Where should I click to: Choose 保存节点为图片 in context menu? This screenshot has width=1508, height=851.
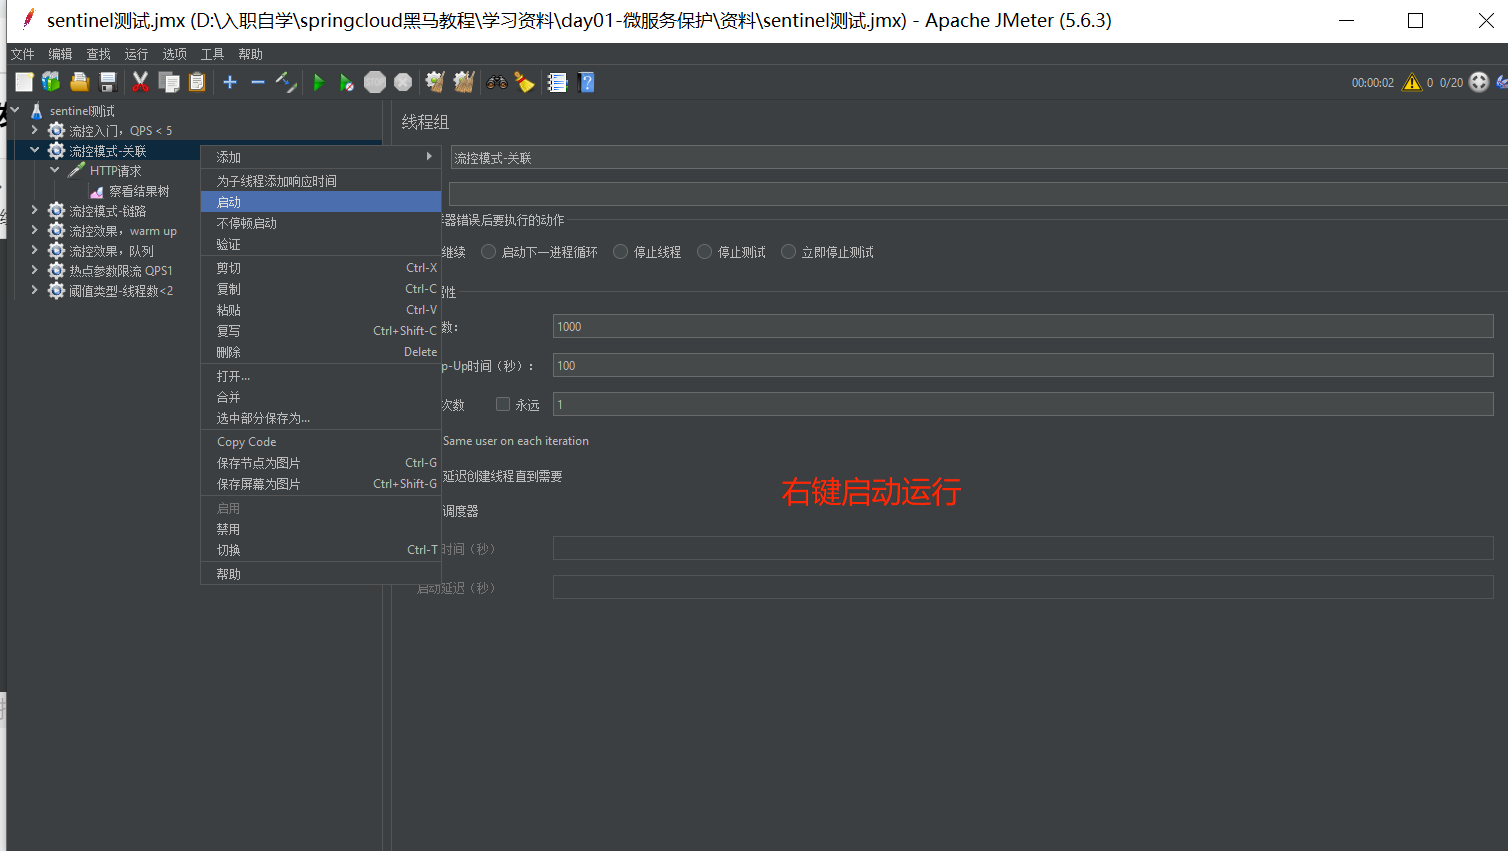321,463
